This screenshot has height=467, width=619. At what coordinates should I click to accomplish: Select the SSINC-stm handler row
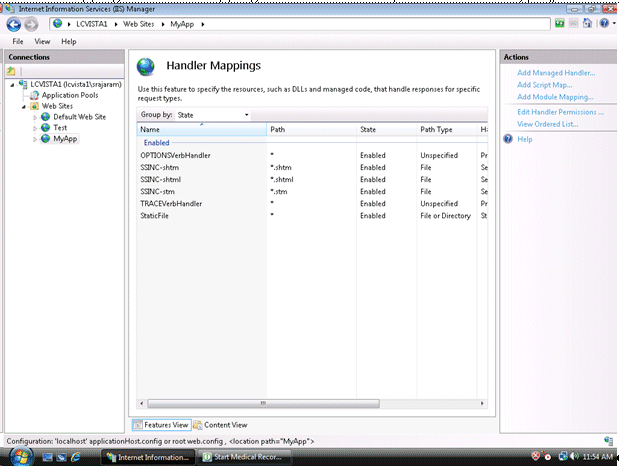312,191
